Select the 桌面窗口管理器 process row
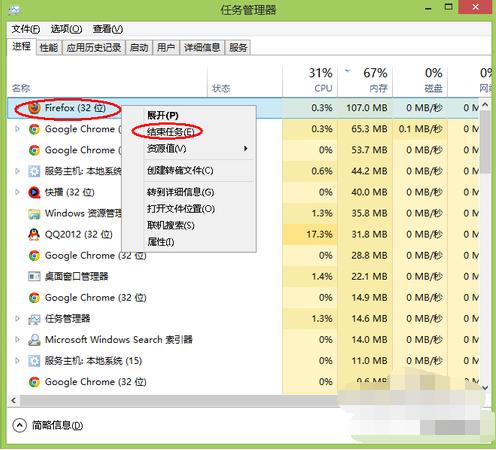The image size is (496, 450). [x=243, y=276]
